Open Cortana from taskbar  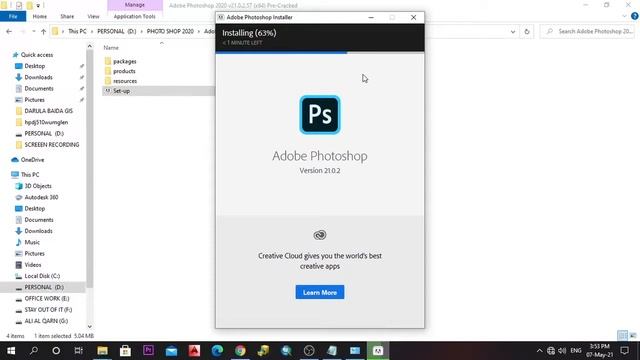coord(56,351)
